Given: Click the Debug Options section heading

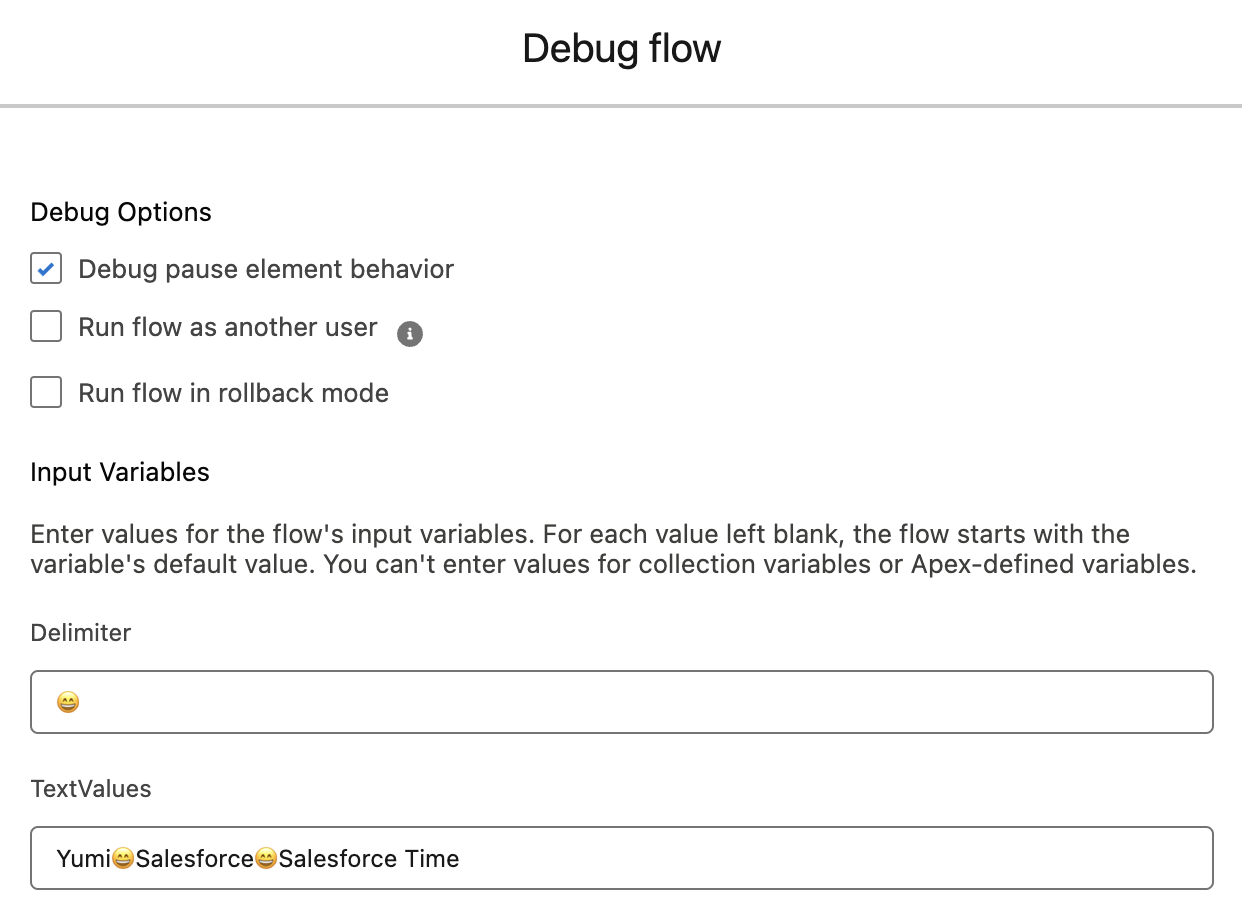Looking at the screenshot, I should click(120, 212).
